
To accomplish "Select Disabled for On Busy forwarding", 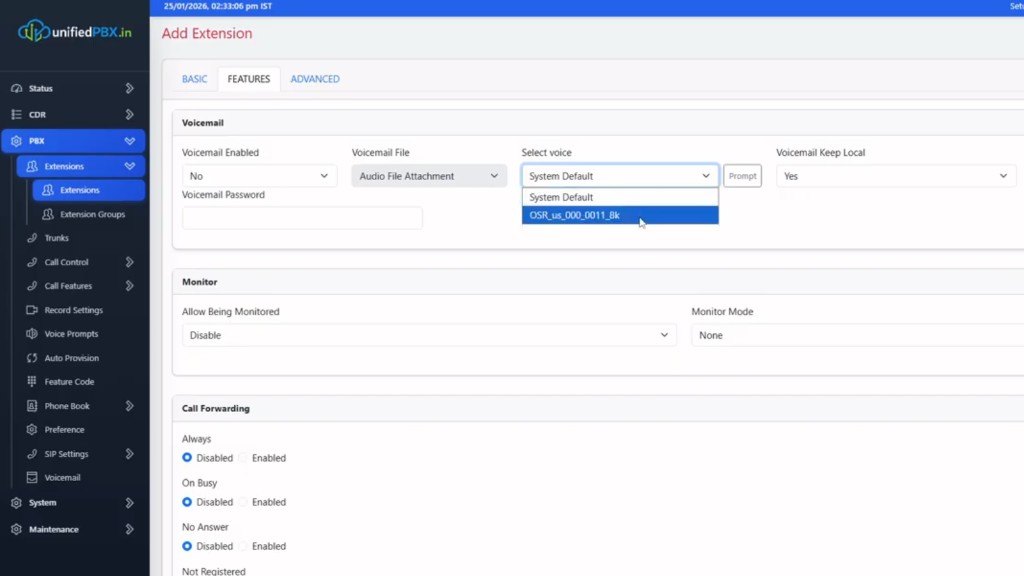I will click(187, 502).
